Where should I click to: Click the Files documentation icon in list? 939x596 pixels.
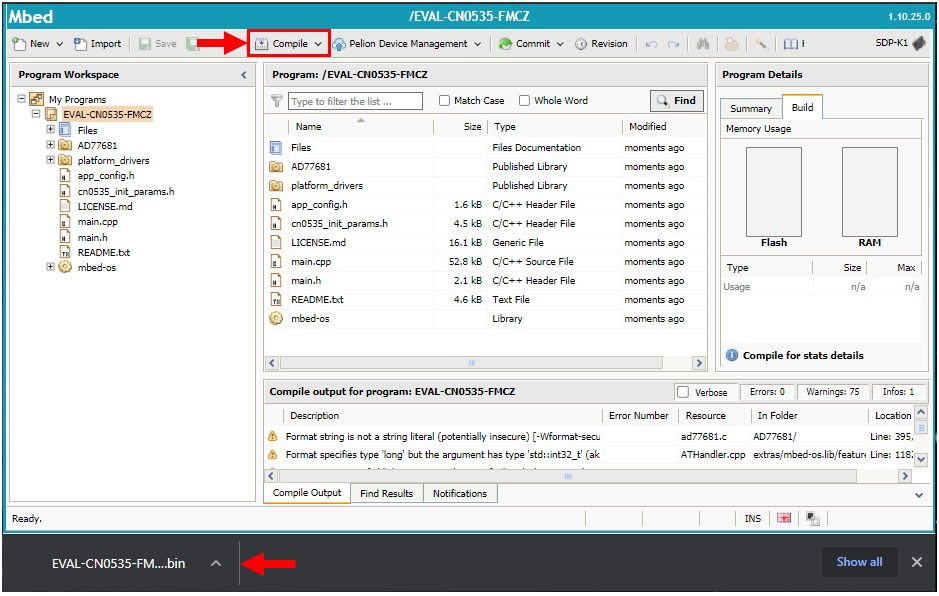tap(275, 147)
